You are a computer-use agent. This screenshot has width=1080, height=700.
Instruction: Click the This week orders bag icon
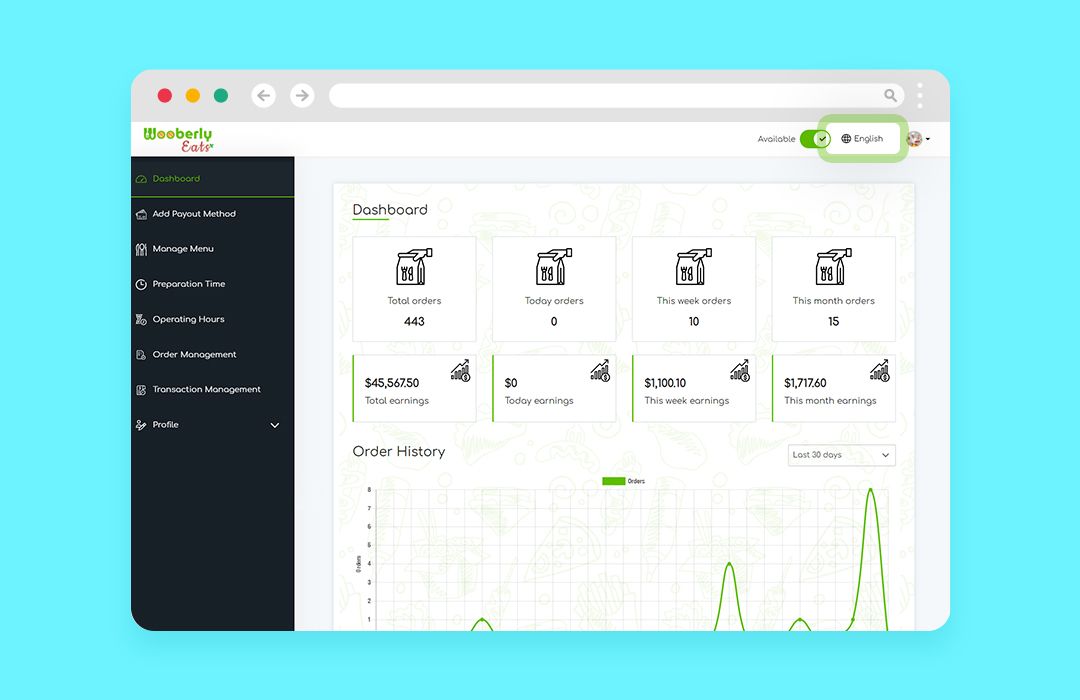(x=694, y=267)
